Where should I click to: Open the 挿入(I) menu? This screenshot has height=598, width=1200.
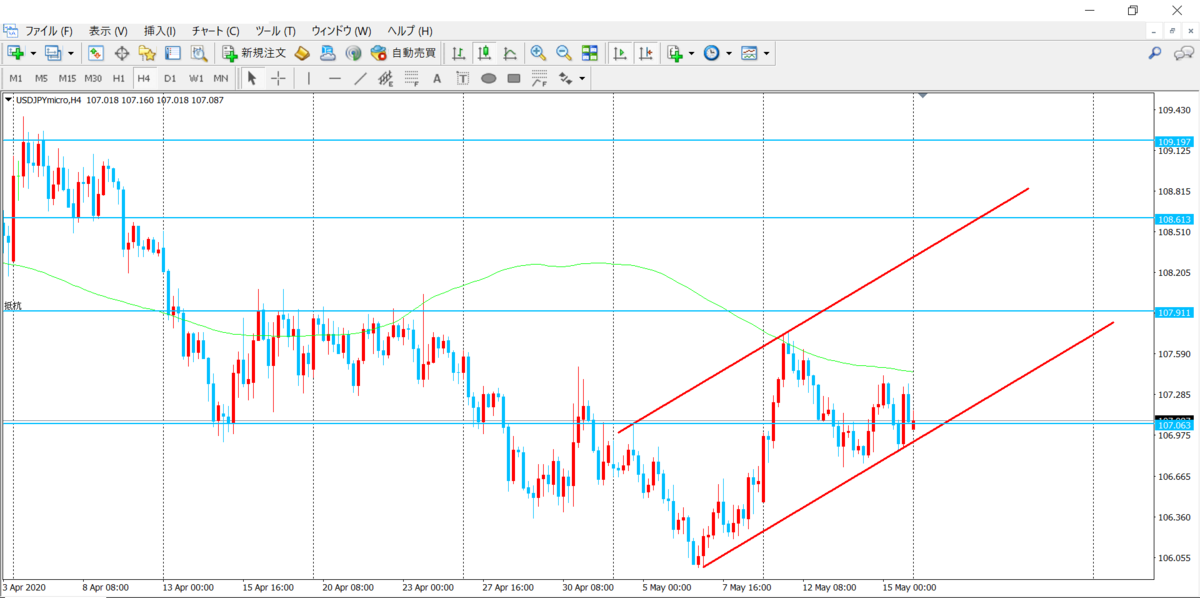(160, 31)
